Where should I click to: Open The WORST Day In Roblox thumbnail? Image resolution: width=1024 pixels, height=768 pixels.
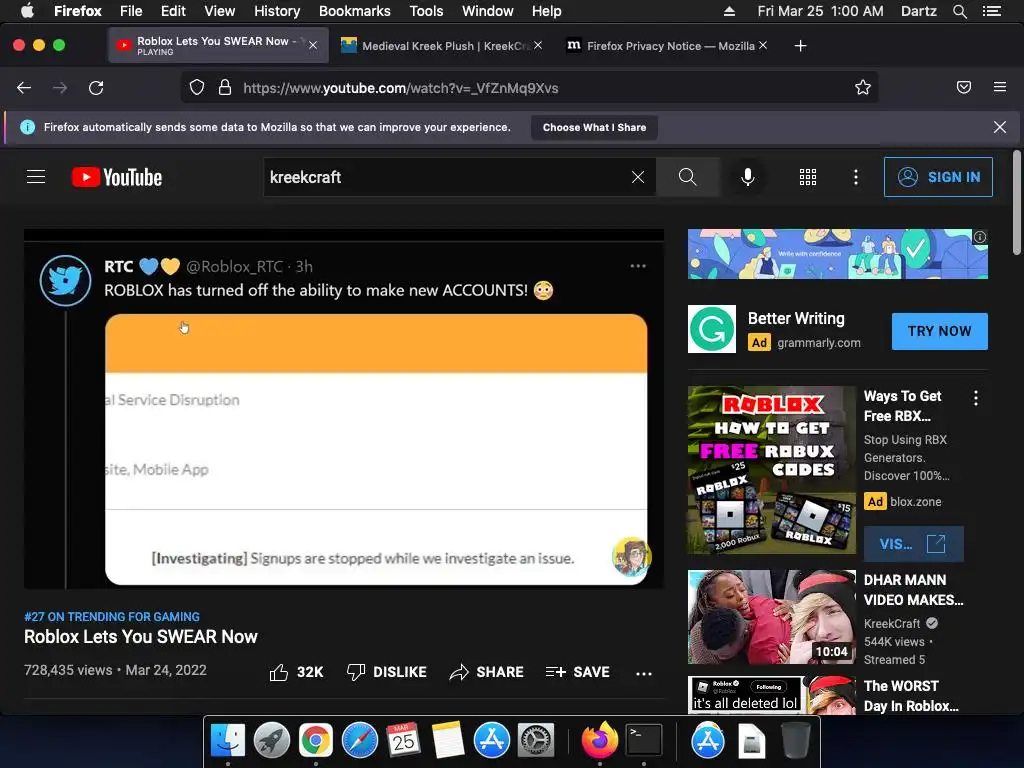tap(771, 696)
